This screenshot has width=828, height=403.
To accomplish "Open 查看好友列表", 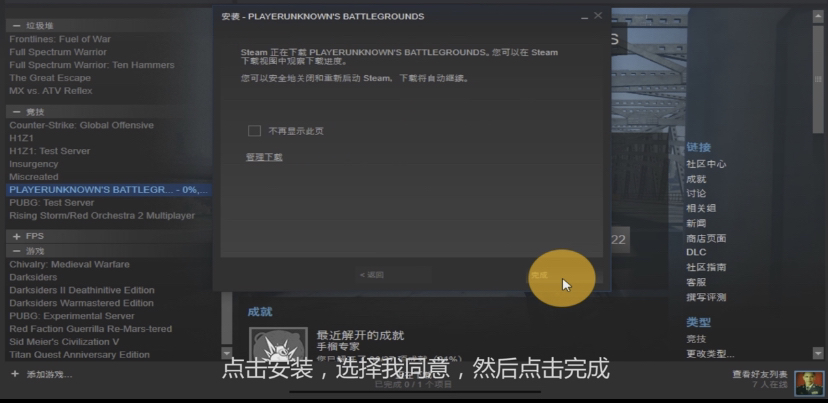I will pyautogui.click(x=759, y=374).
